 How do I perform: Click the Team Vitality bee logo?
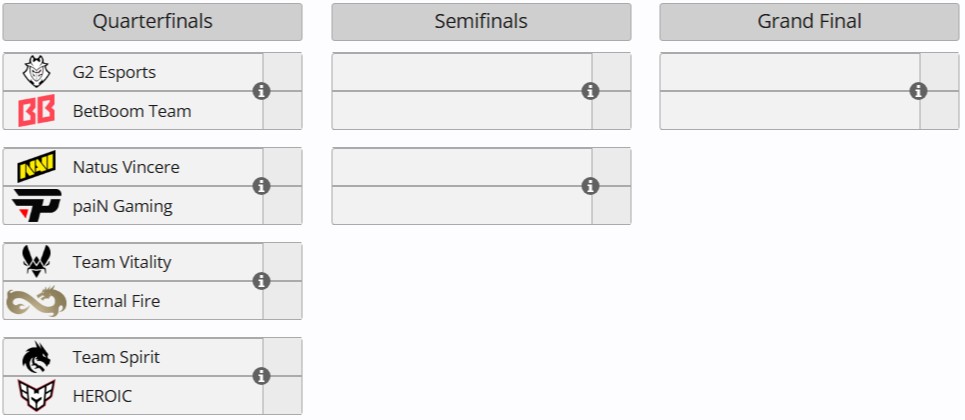tap(37, 262)
